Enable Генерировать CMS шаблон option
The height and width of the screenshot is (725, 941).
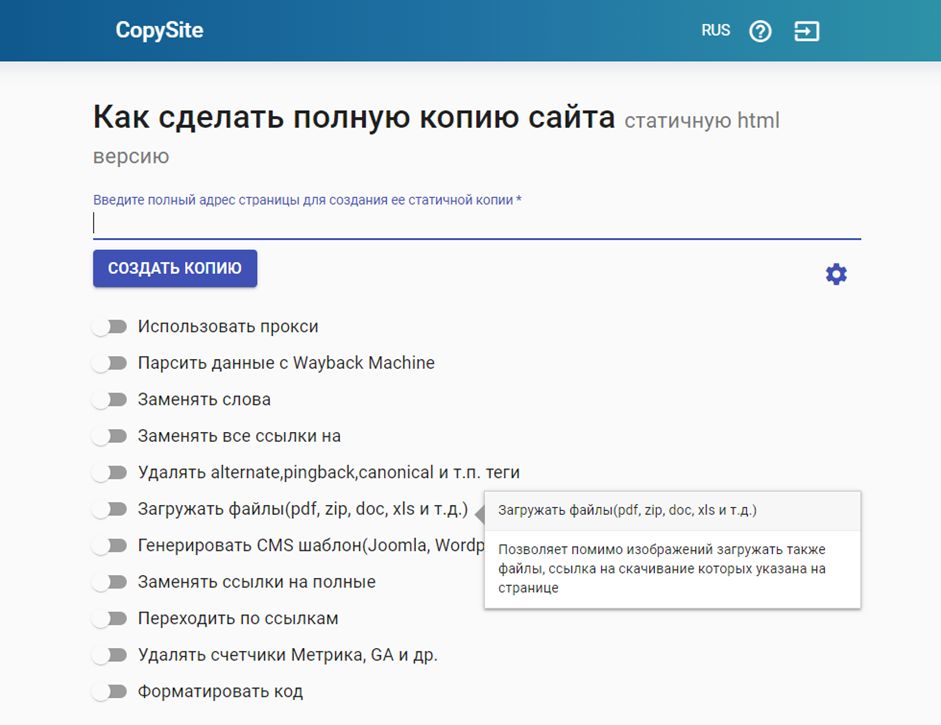(109, 545)
